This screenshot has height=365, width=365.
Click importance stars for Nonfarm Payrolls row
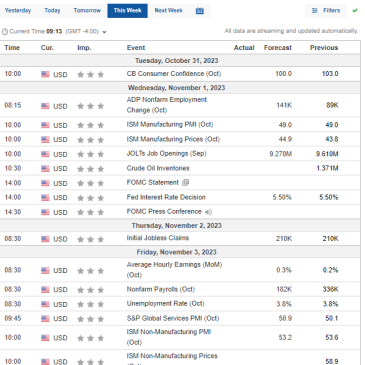point(90,290)
